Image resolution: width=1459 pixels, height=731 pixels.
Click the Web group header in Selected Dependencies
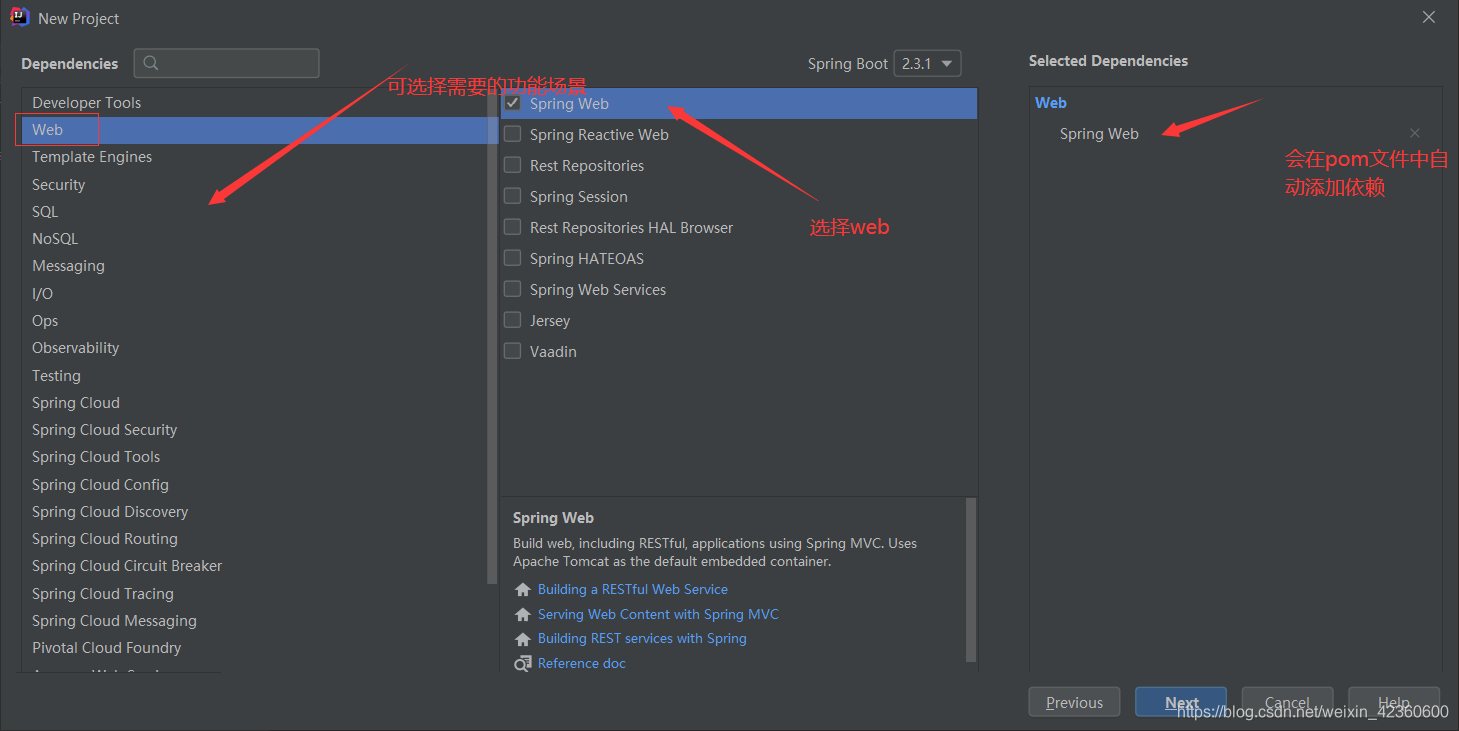point(1051,103)
